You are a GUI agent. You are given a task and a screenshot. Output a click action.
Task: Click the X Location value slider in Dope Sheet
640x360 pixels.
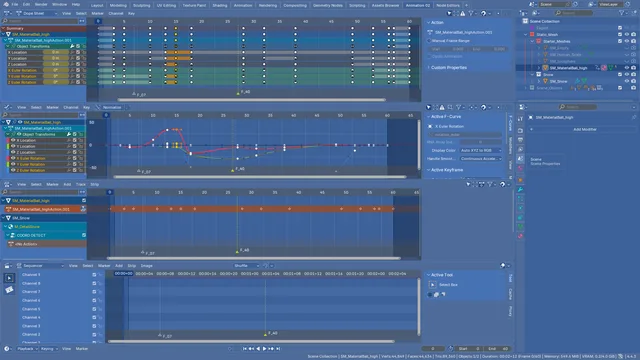pyautogui.click(x=56, y=53)
